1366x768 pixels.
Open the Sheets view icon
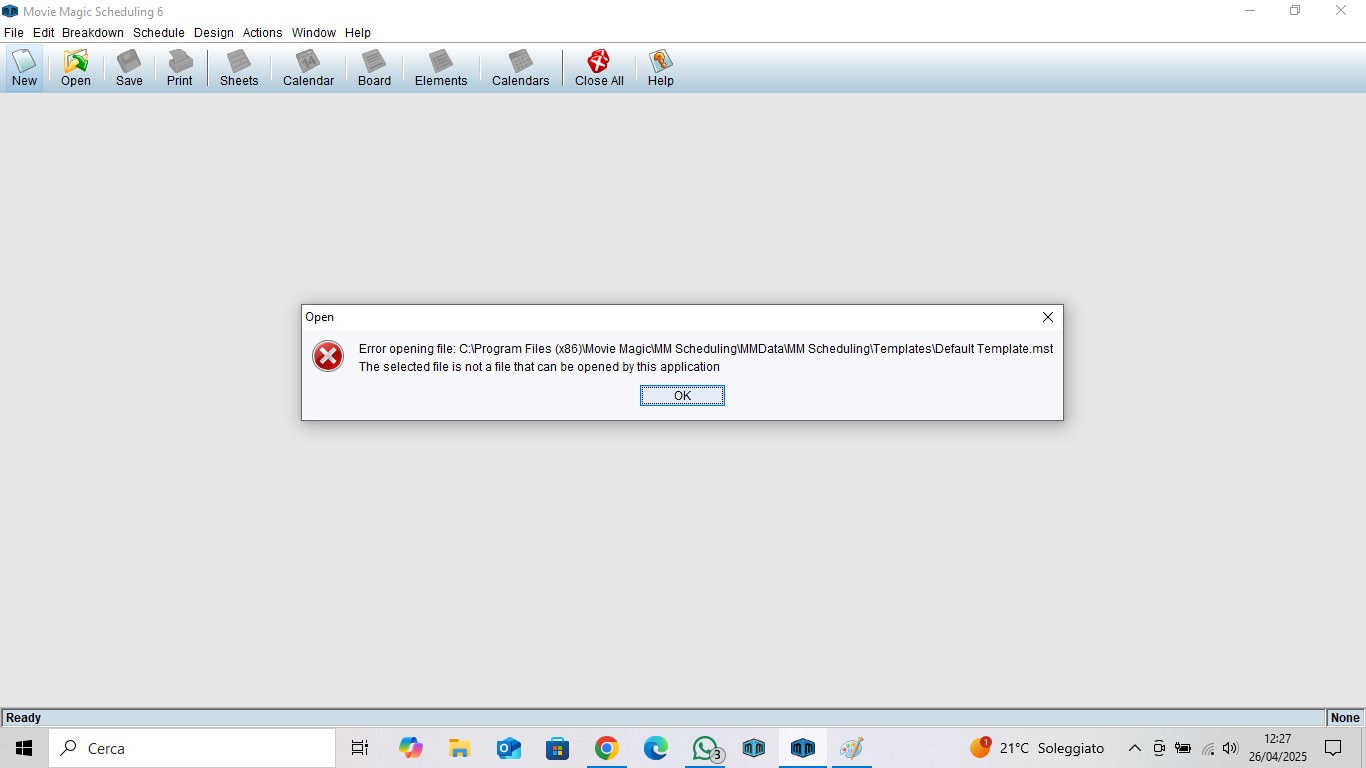[x=239, y=68]
